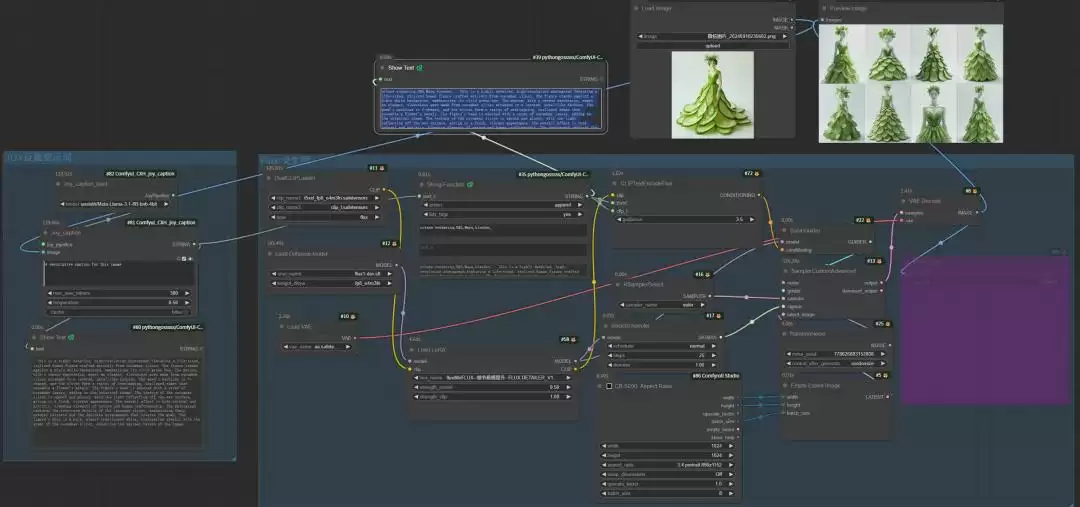Collapse the KSamplerSelect node via its dot
The width and height of the screenshot is (1080, 507).
(x=617, y=284)
